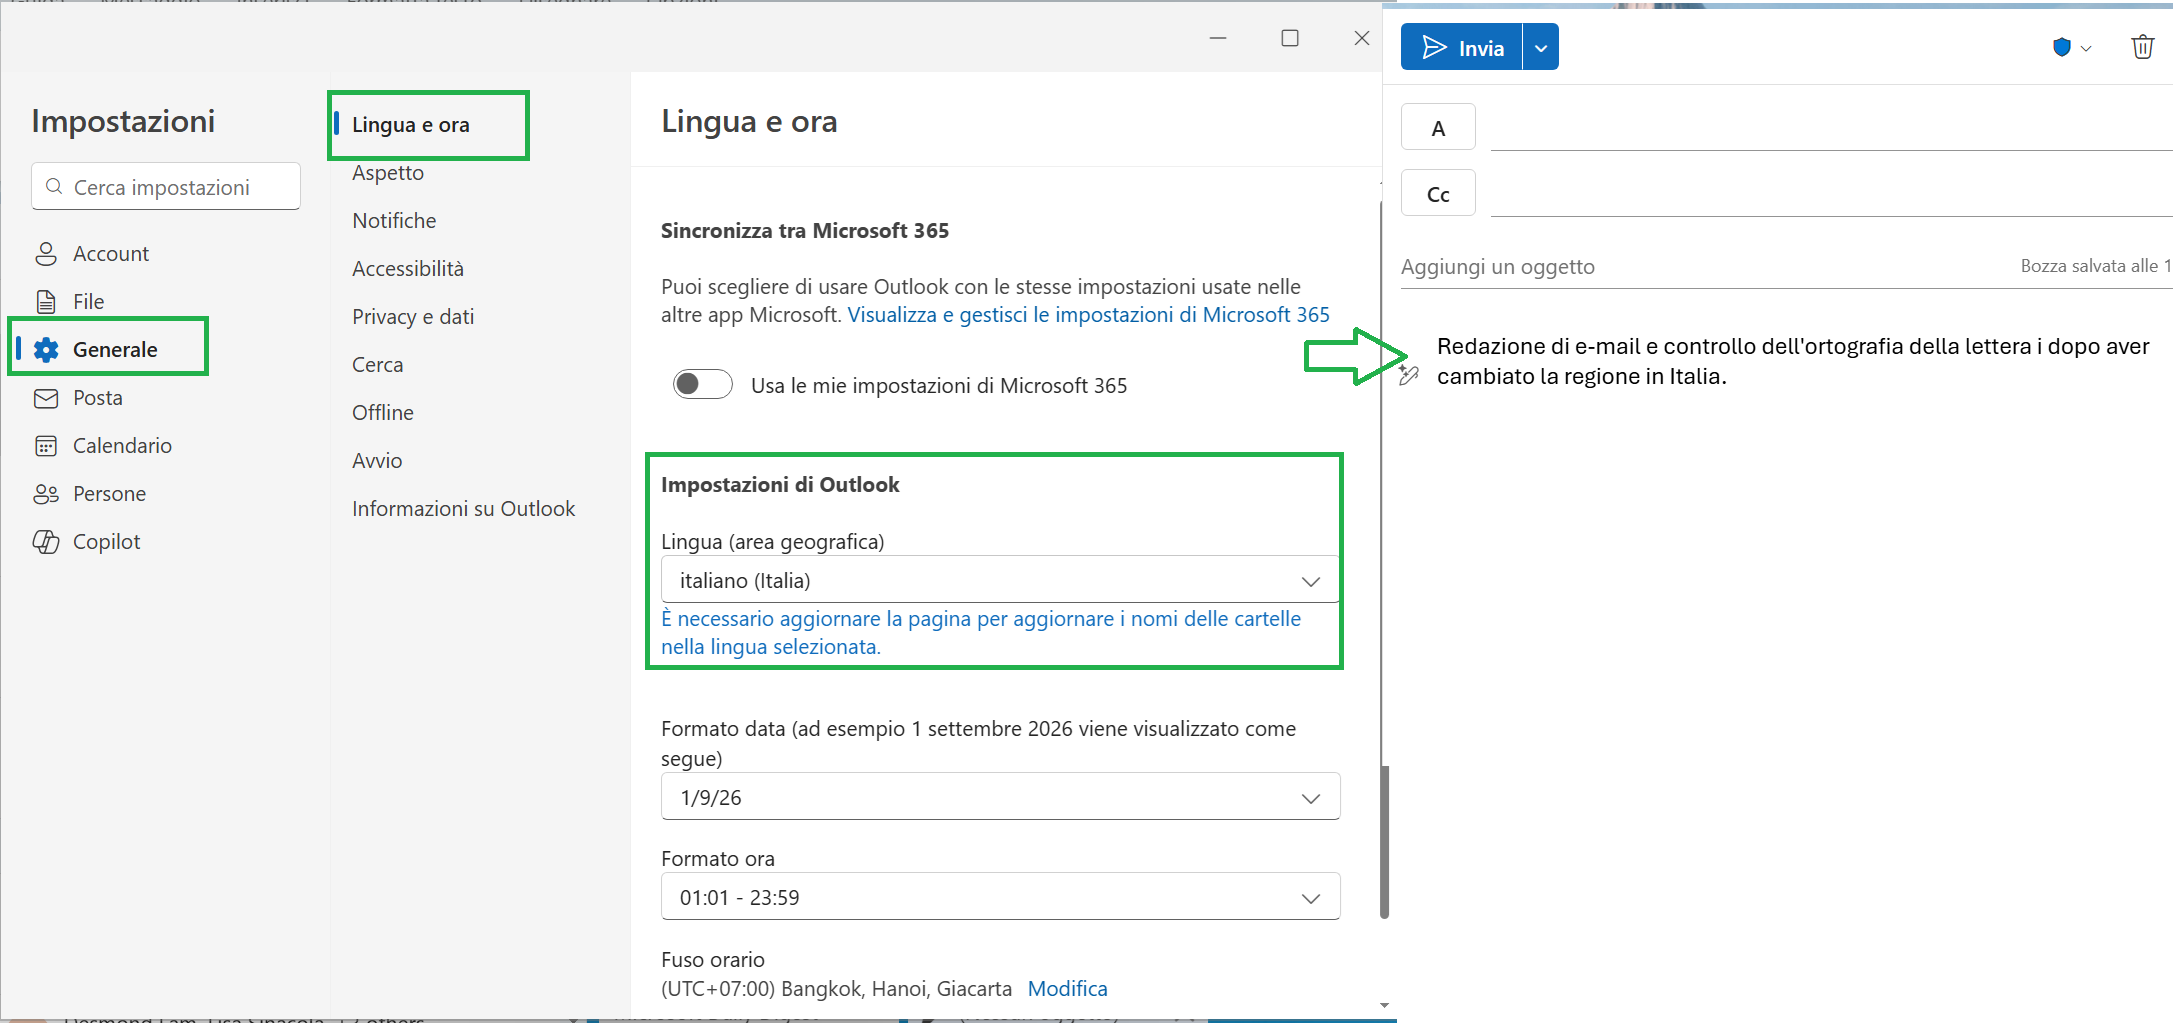Select the Cerca settings section
Viewport: 2173px width, 1023px height.
tap(378, 365)
